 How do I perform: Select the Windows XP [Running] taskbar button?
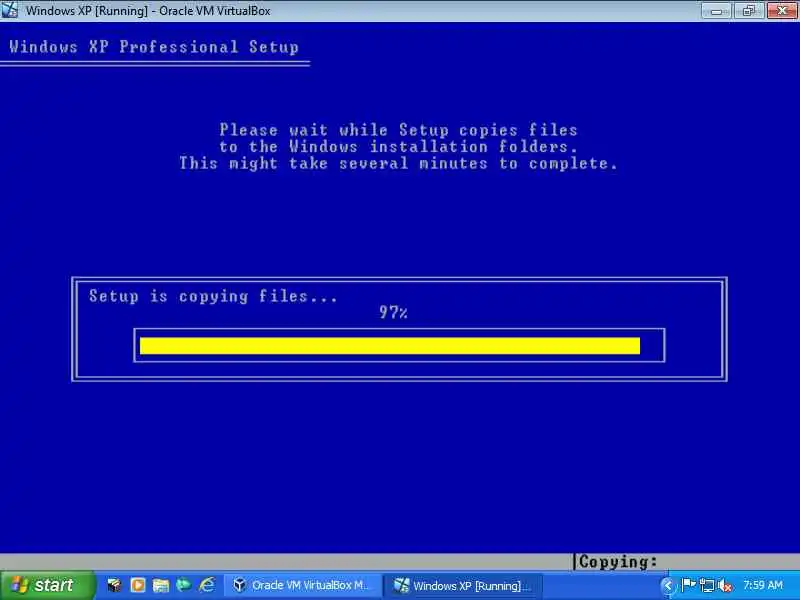[463, 585]
